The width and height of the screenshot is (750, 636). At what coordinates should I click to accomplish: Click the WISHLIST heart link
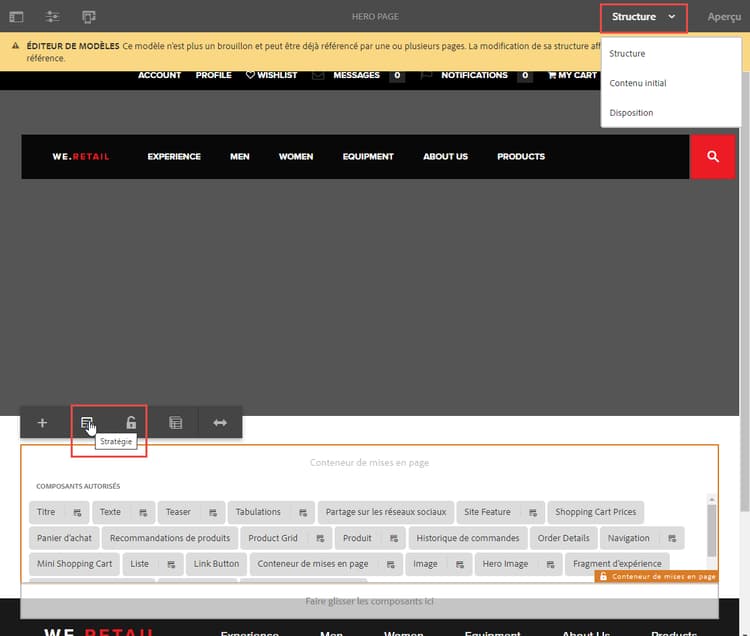coord(271,75)
